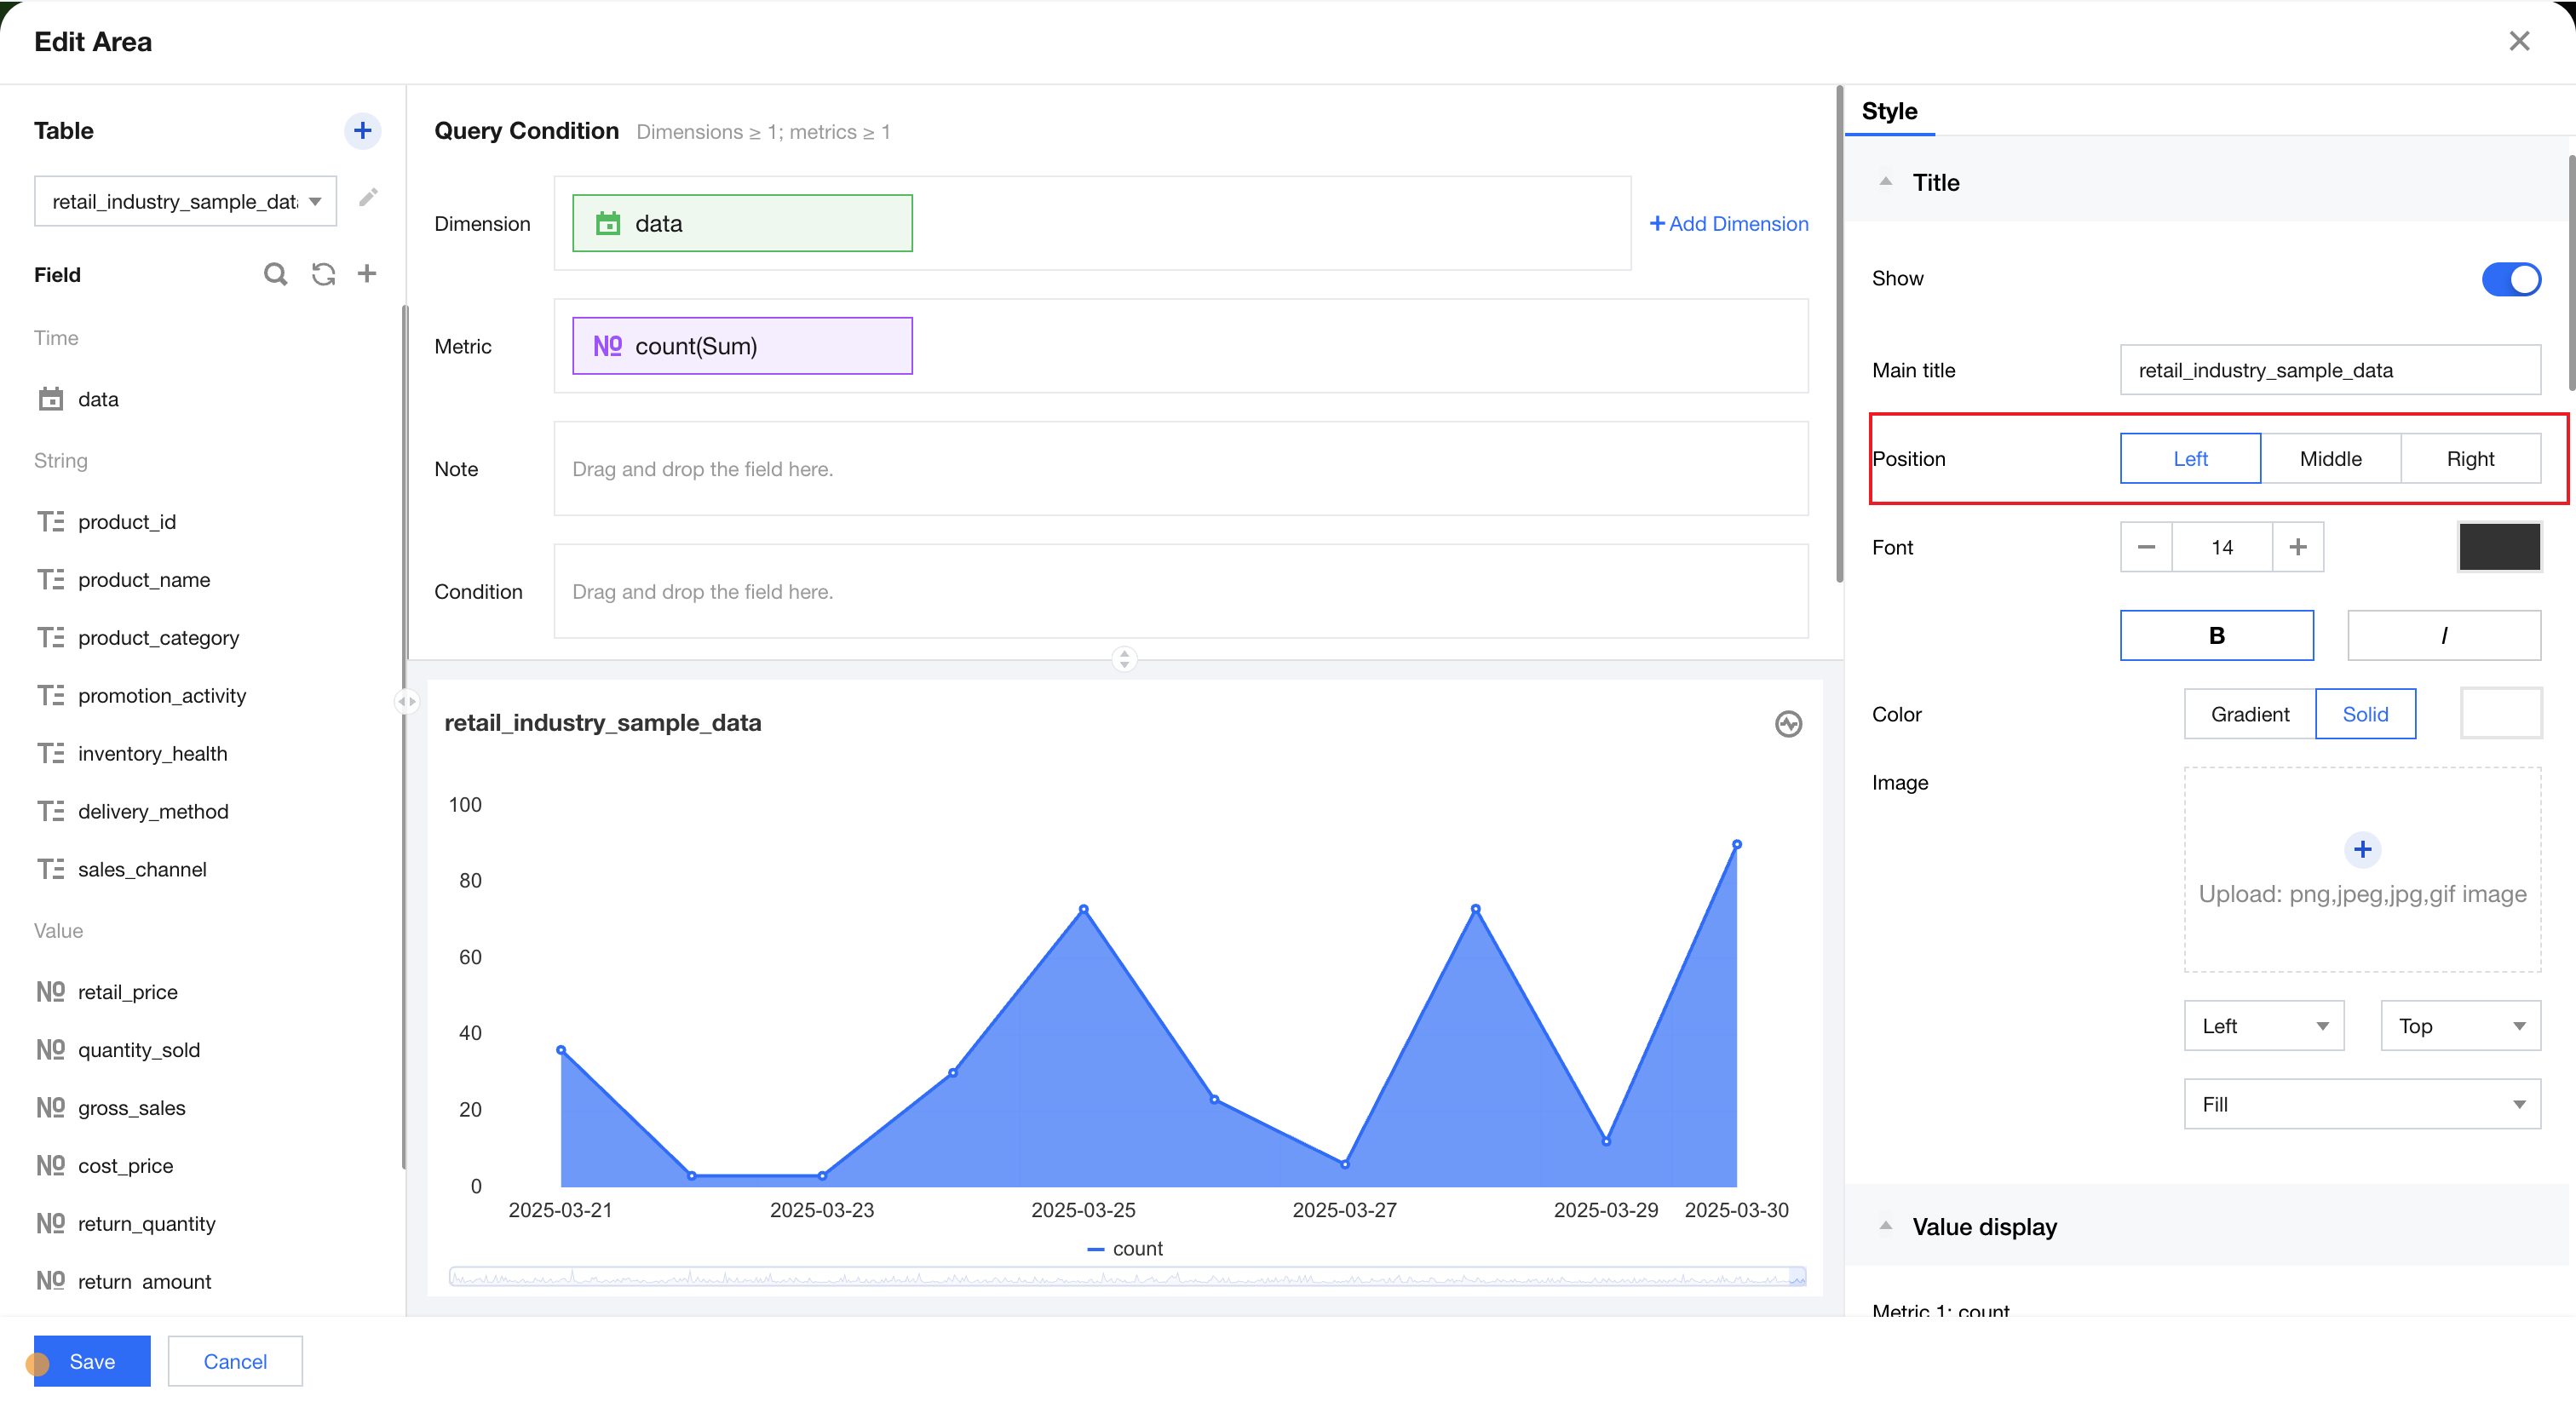Open the image Fill mode dropdown
This screenshot has width=2576, height=1402.
tap(2362, 1104)
